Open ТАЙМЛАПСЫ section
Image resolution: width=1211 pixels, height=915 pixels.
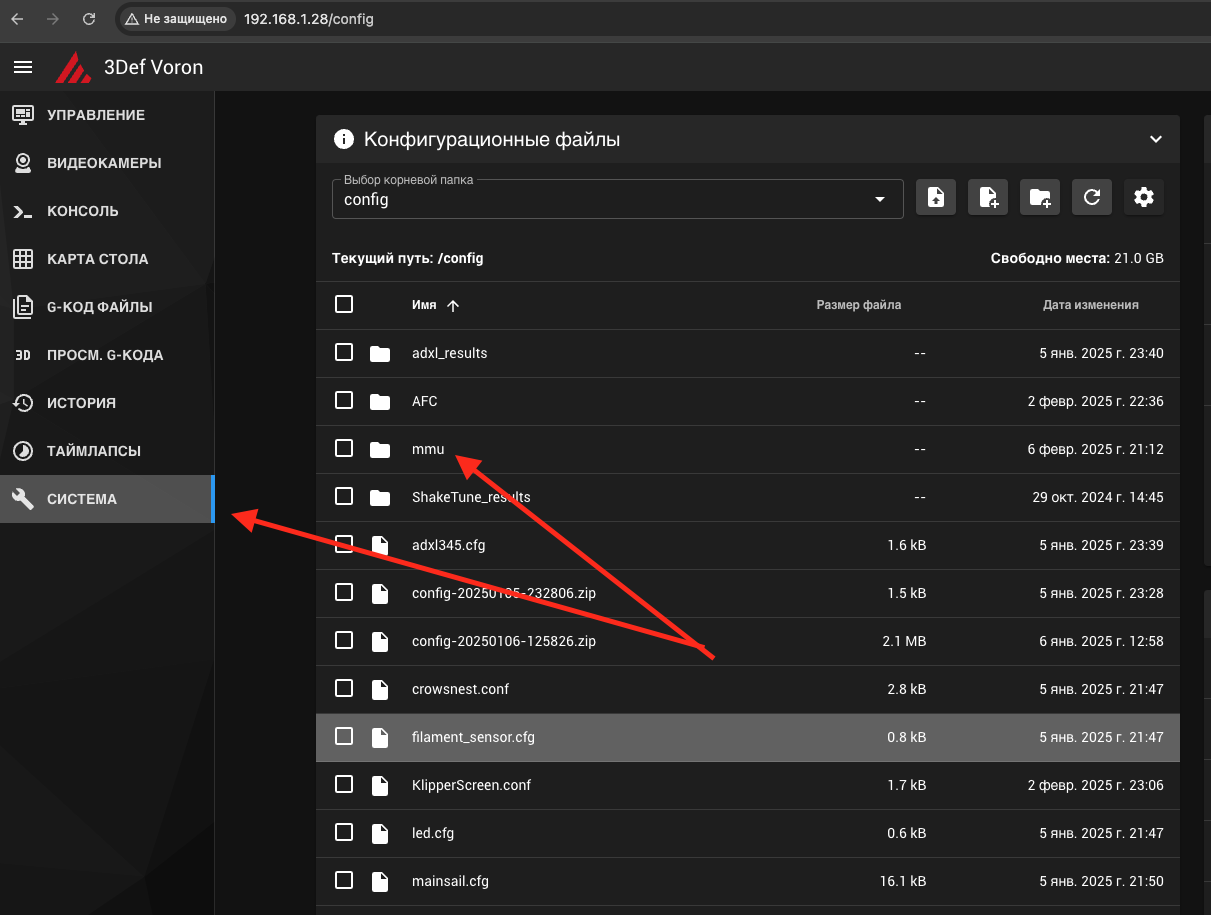(x=107, y=451)
